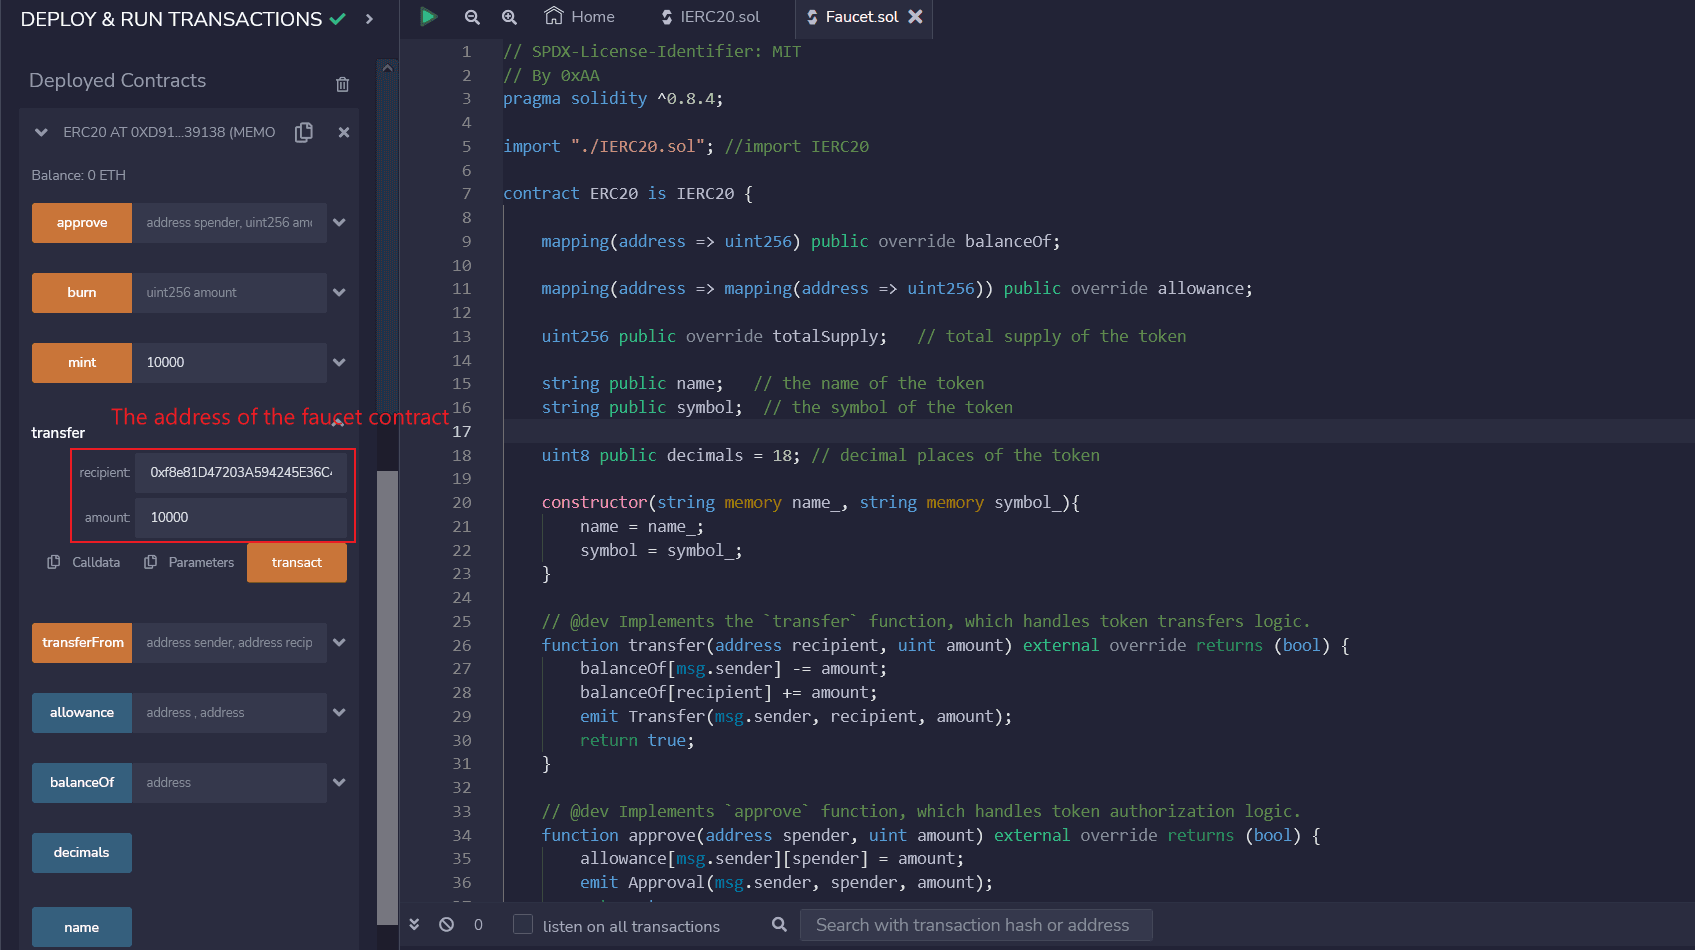Switch to the IERC20.sol tab
This screenshot has height=950, width=1695.
710,17
